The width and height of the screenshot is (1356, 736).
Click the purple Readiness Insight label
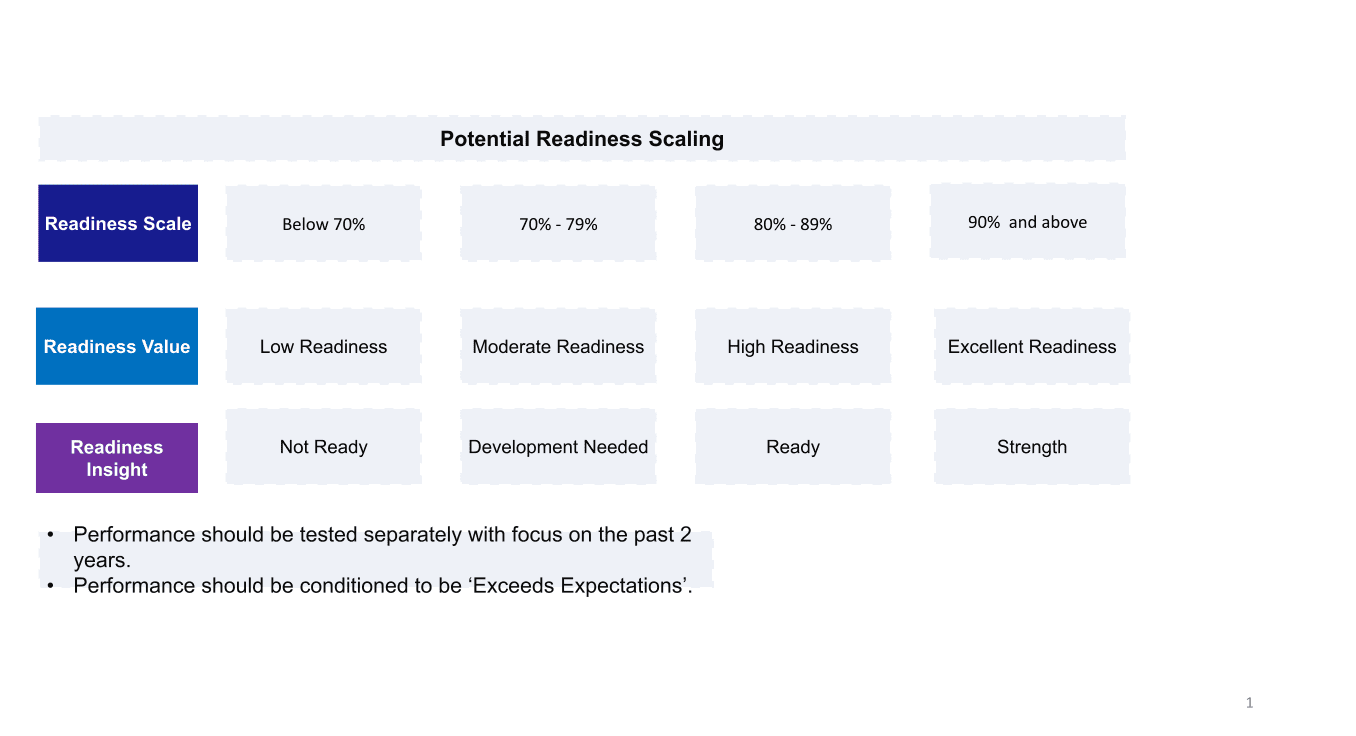point(117,458)
